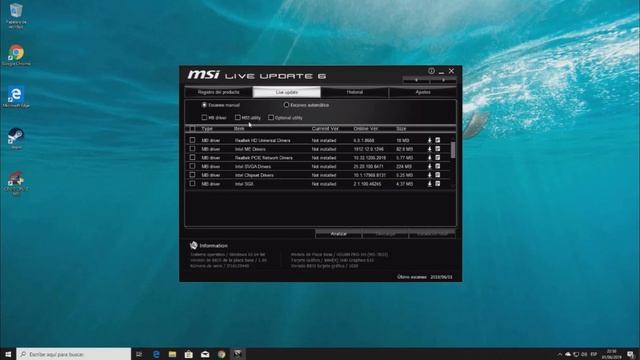This screenshot has height=360, width=640.
Task: Open Task View on the taskbar
Action: (139, 354)
